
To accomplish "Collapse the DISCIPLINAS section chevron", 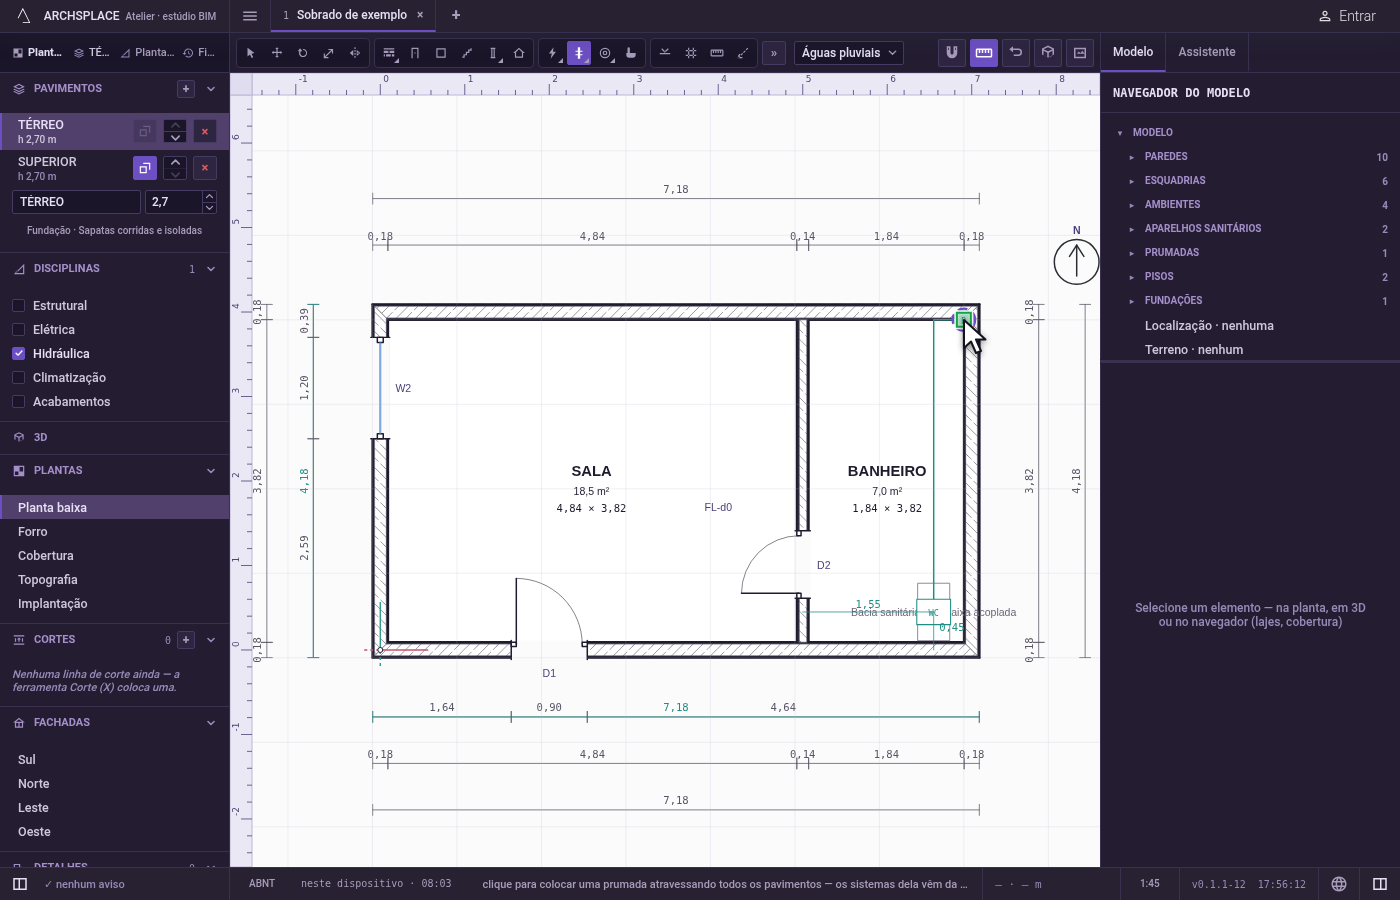I will point(211,269).
